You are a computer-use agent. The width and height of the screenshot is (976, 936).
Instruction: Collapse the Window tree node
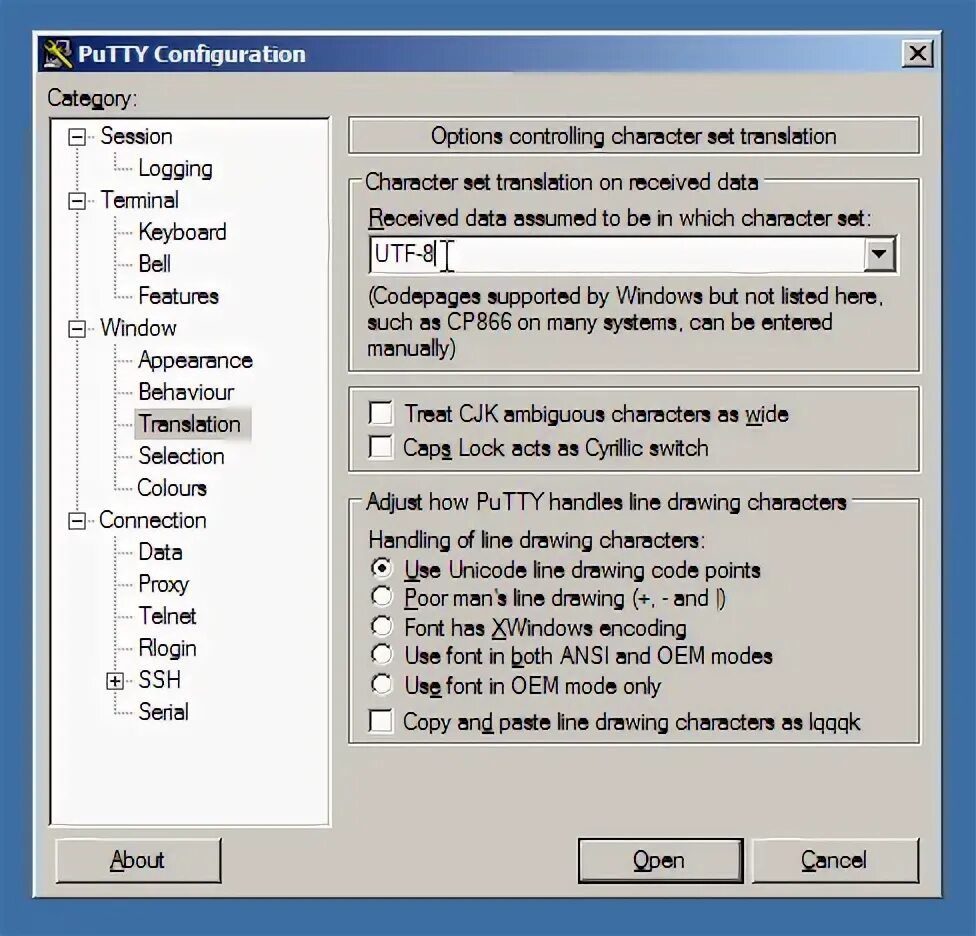pos(77,329)
